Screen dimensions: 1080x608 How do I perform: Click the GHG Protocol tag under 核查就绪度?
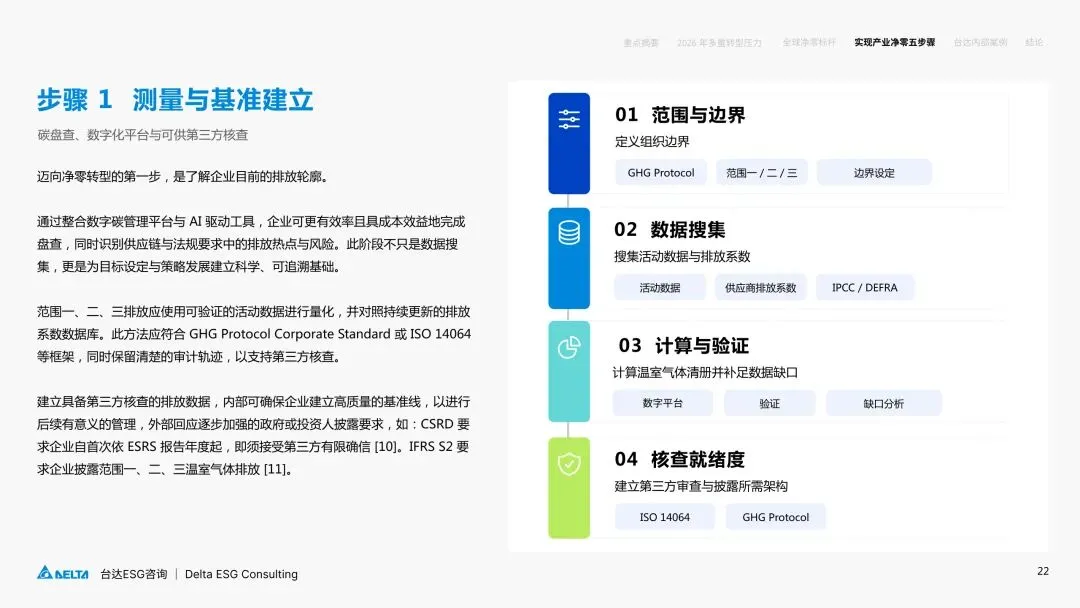click(x=776, y=517)
